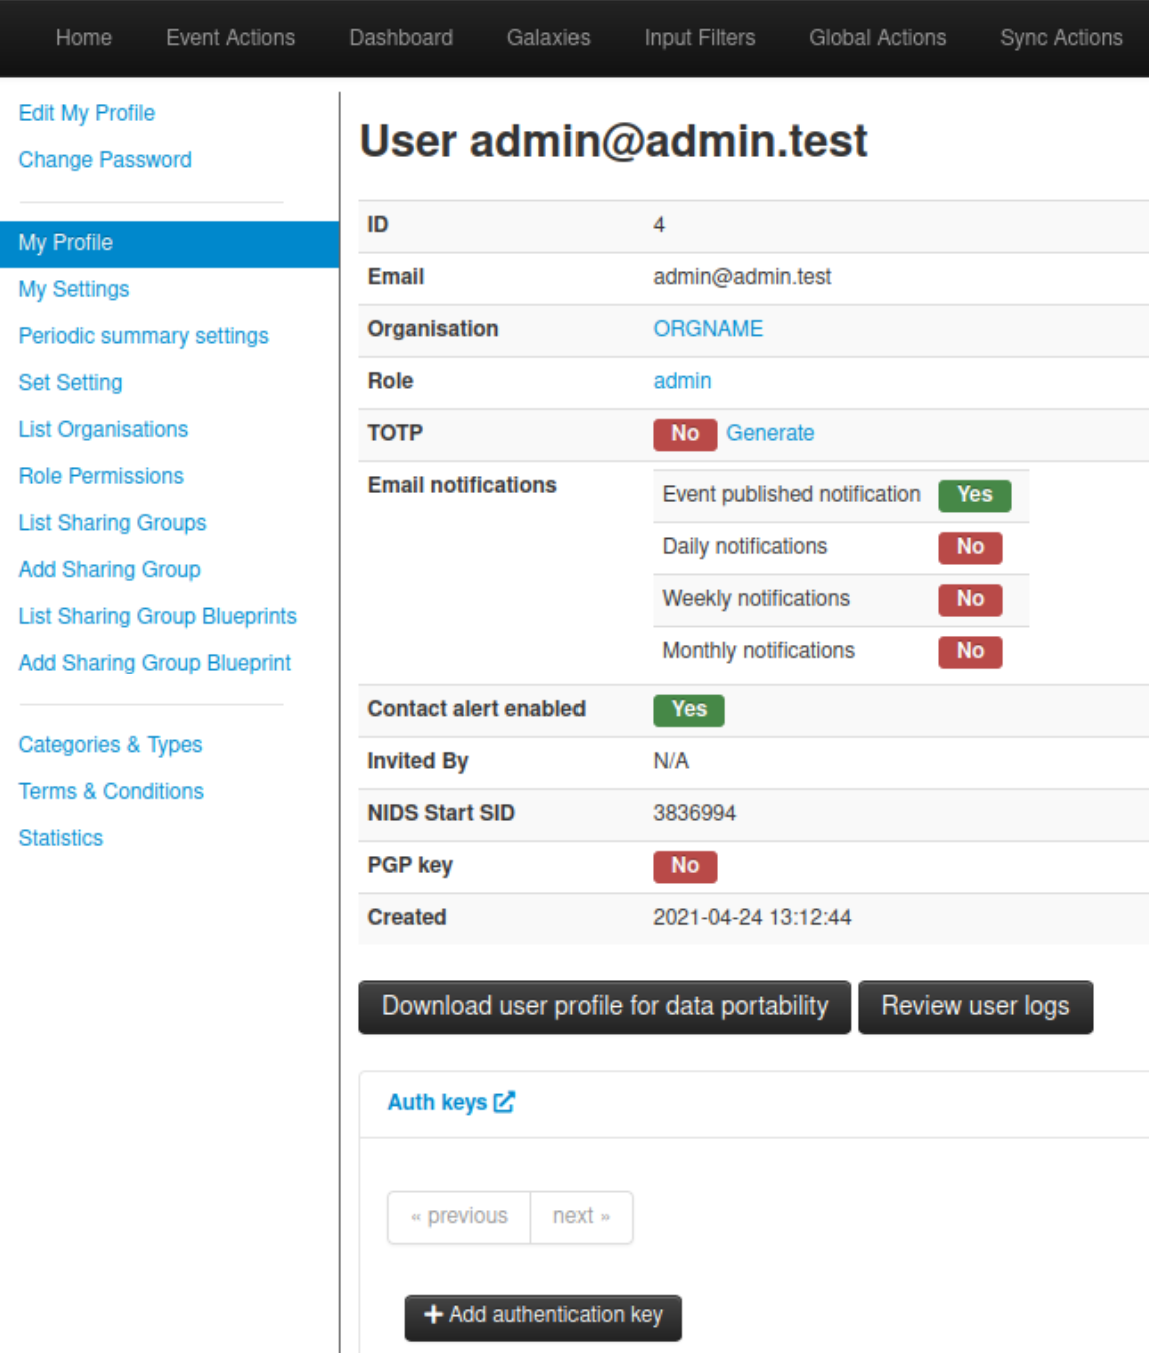Click the PGP key No badge
1149x1353 pixels.
[685, 866]
